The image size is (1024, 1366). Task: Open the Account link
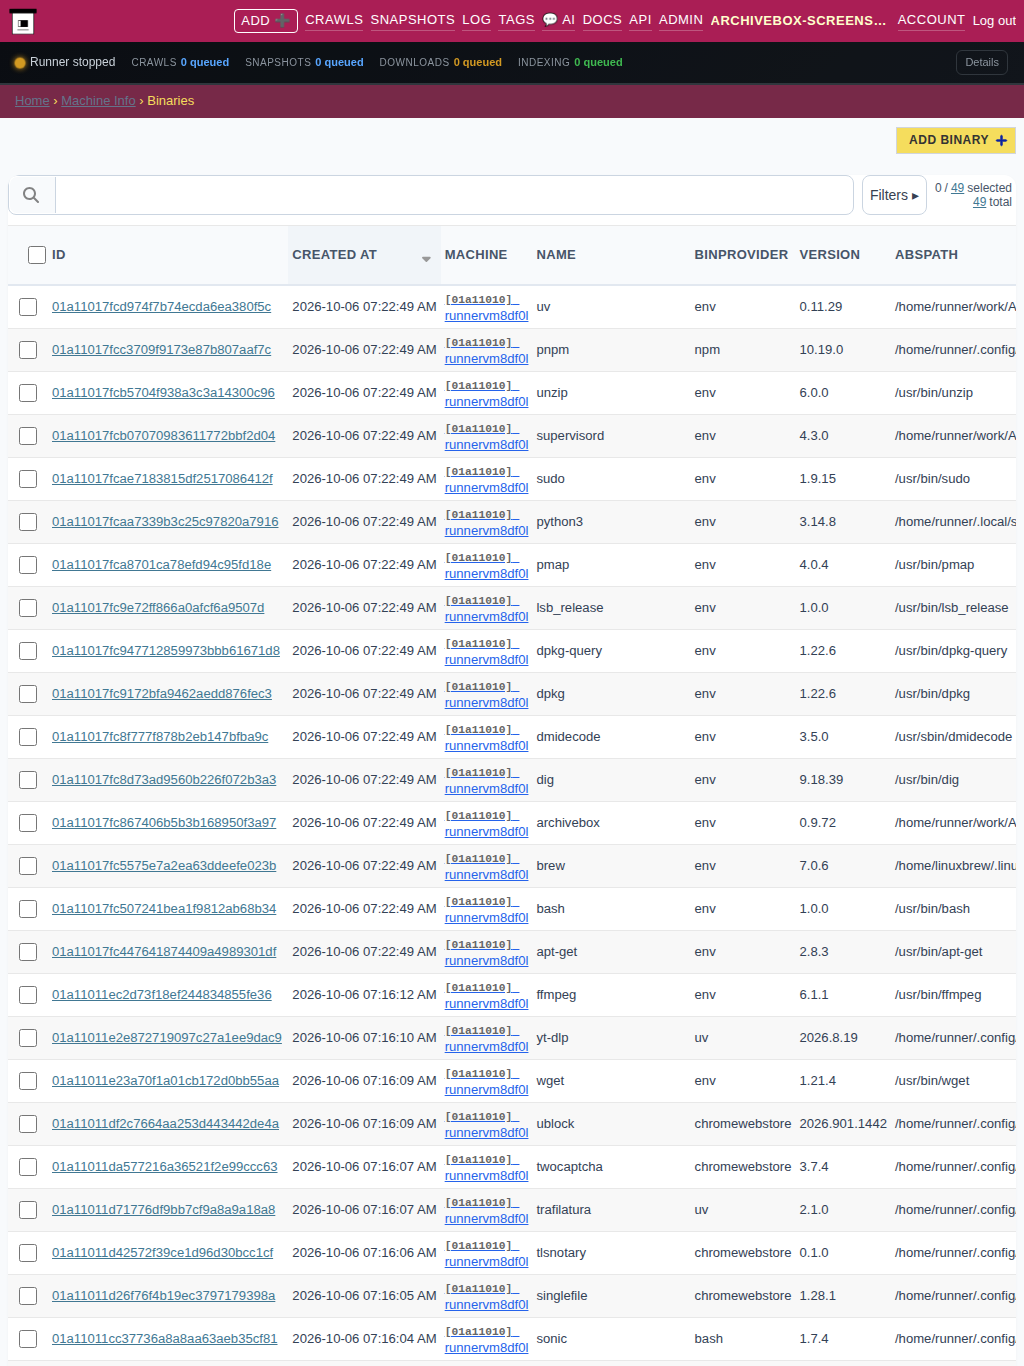pyautogui.click(x=931, y=20)
